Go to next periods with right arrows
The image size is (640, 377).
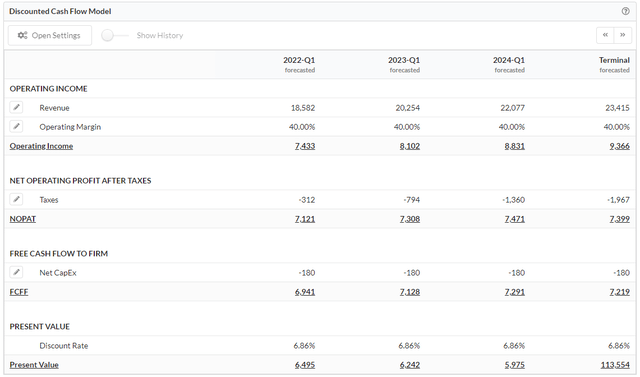(x=623, y=35)
